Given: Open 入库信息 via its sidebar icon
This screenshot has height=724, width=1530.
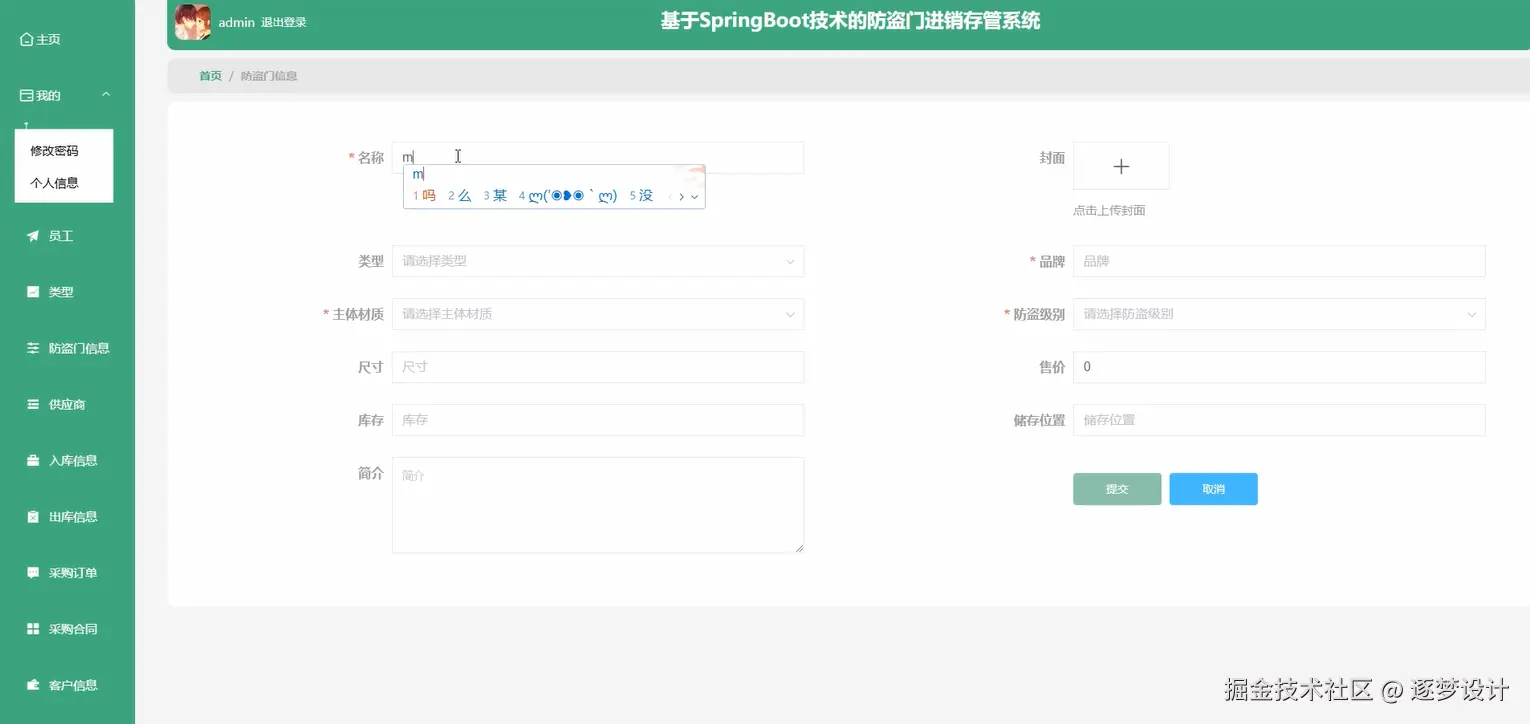Looking at the screenshot, I should (31, 460).
